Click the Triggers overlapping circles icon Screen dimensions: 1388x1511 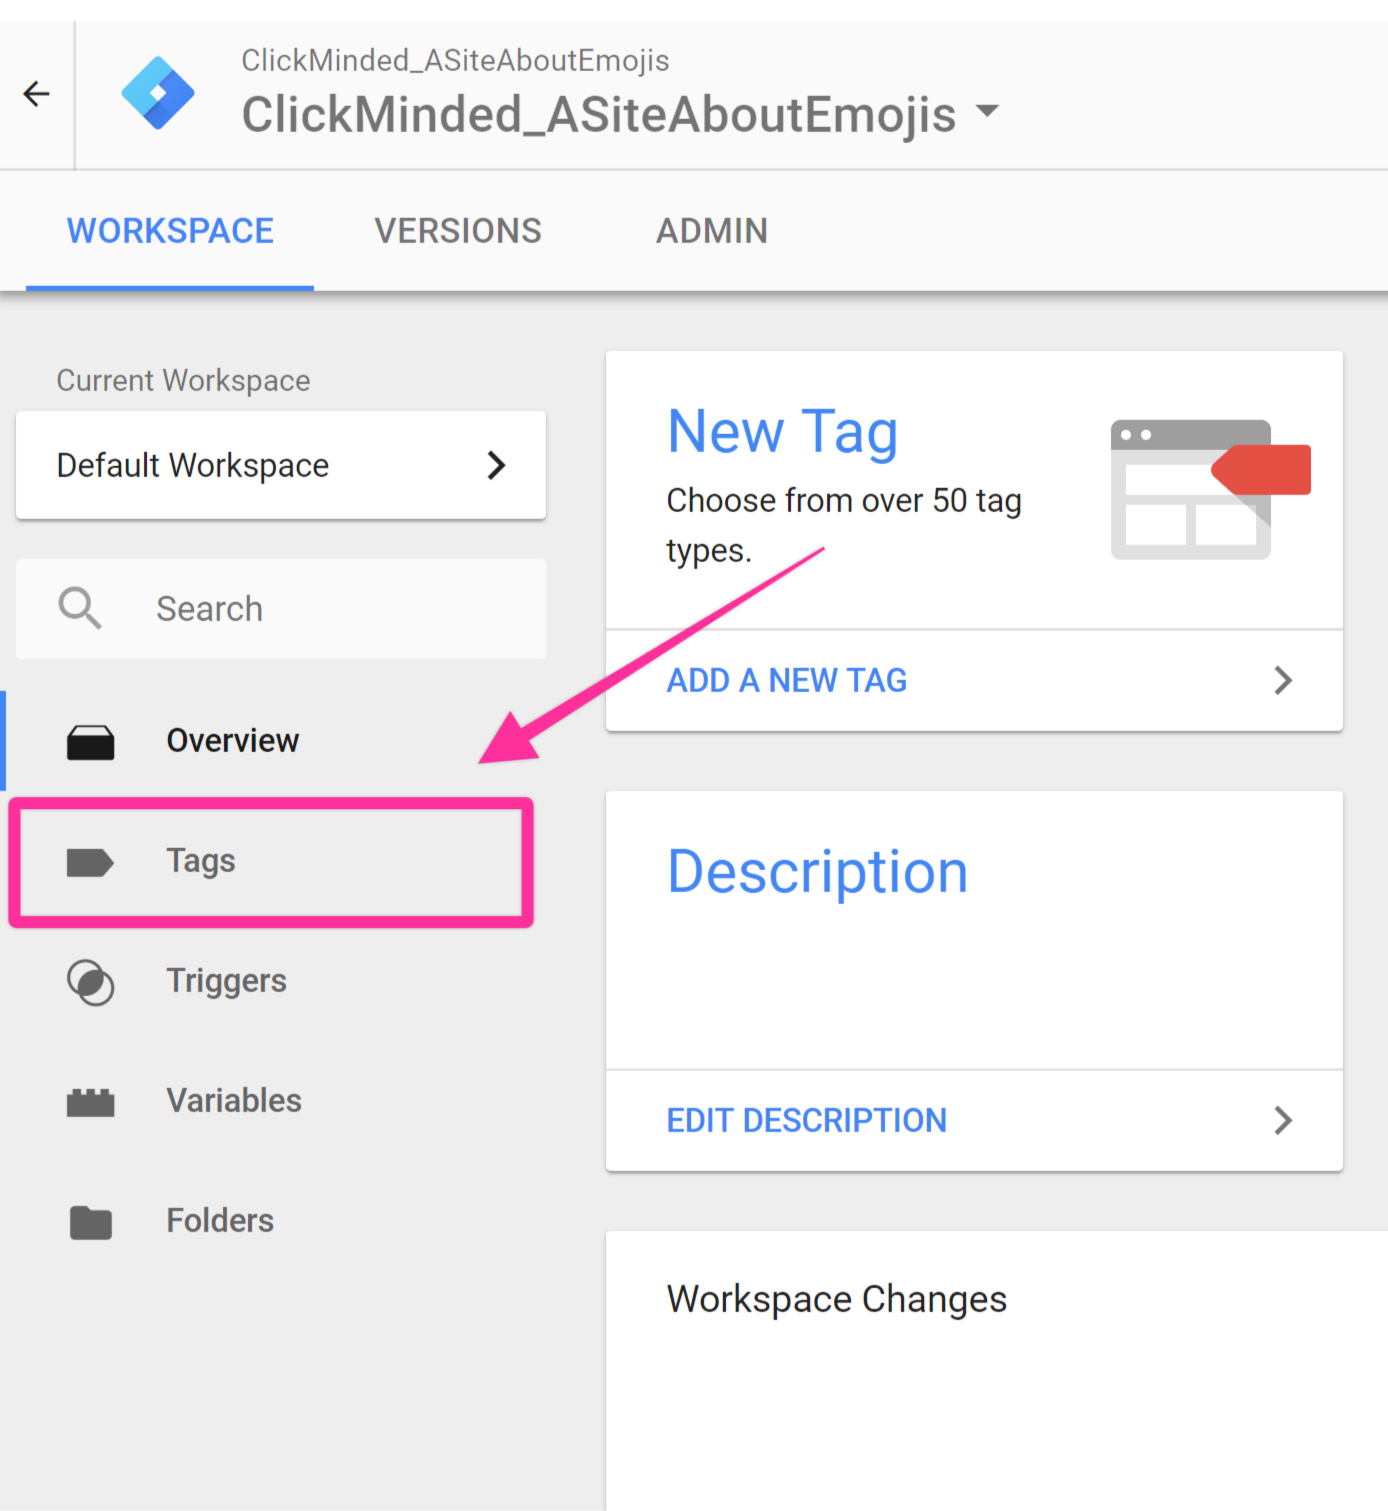[90, 982]
